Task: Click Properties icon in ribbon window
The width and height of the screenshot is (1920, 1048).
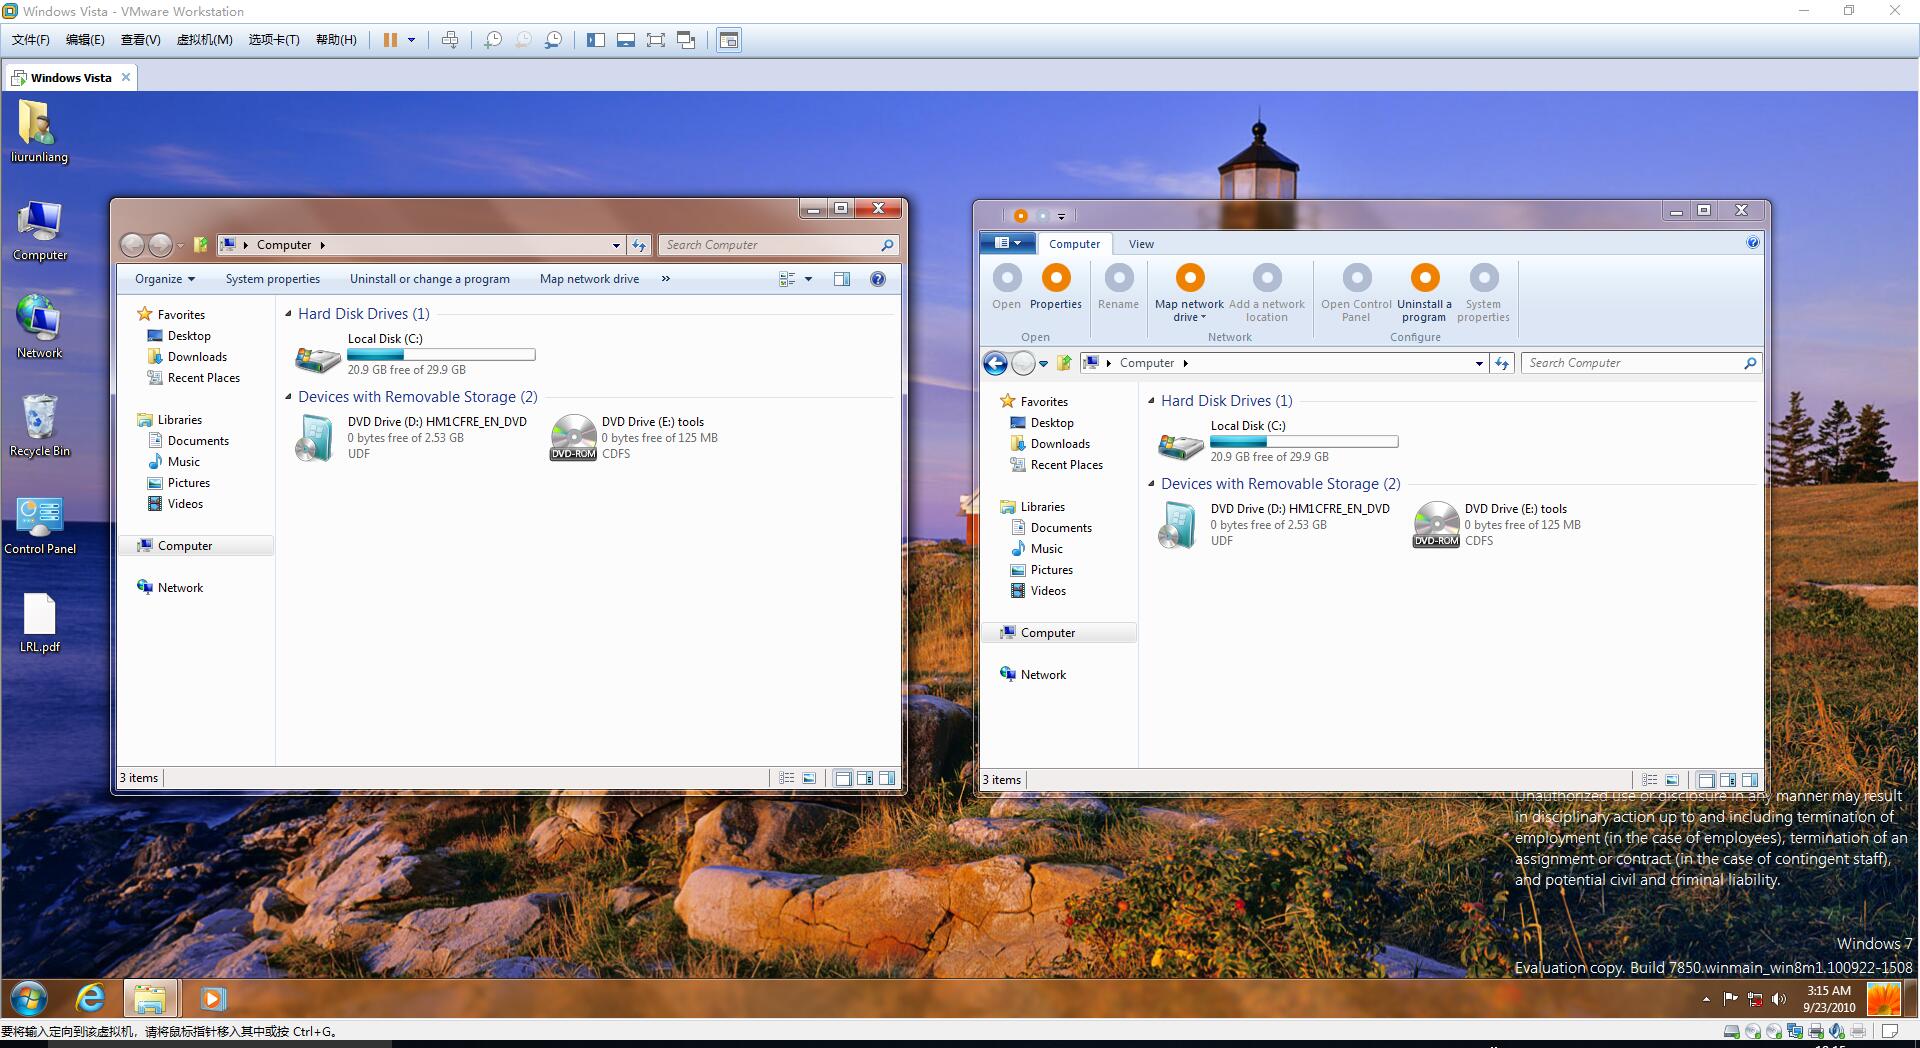Action: pos(1056,278)
